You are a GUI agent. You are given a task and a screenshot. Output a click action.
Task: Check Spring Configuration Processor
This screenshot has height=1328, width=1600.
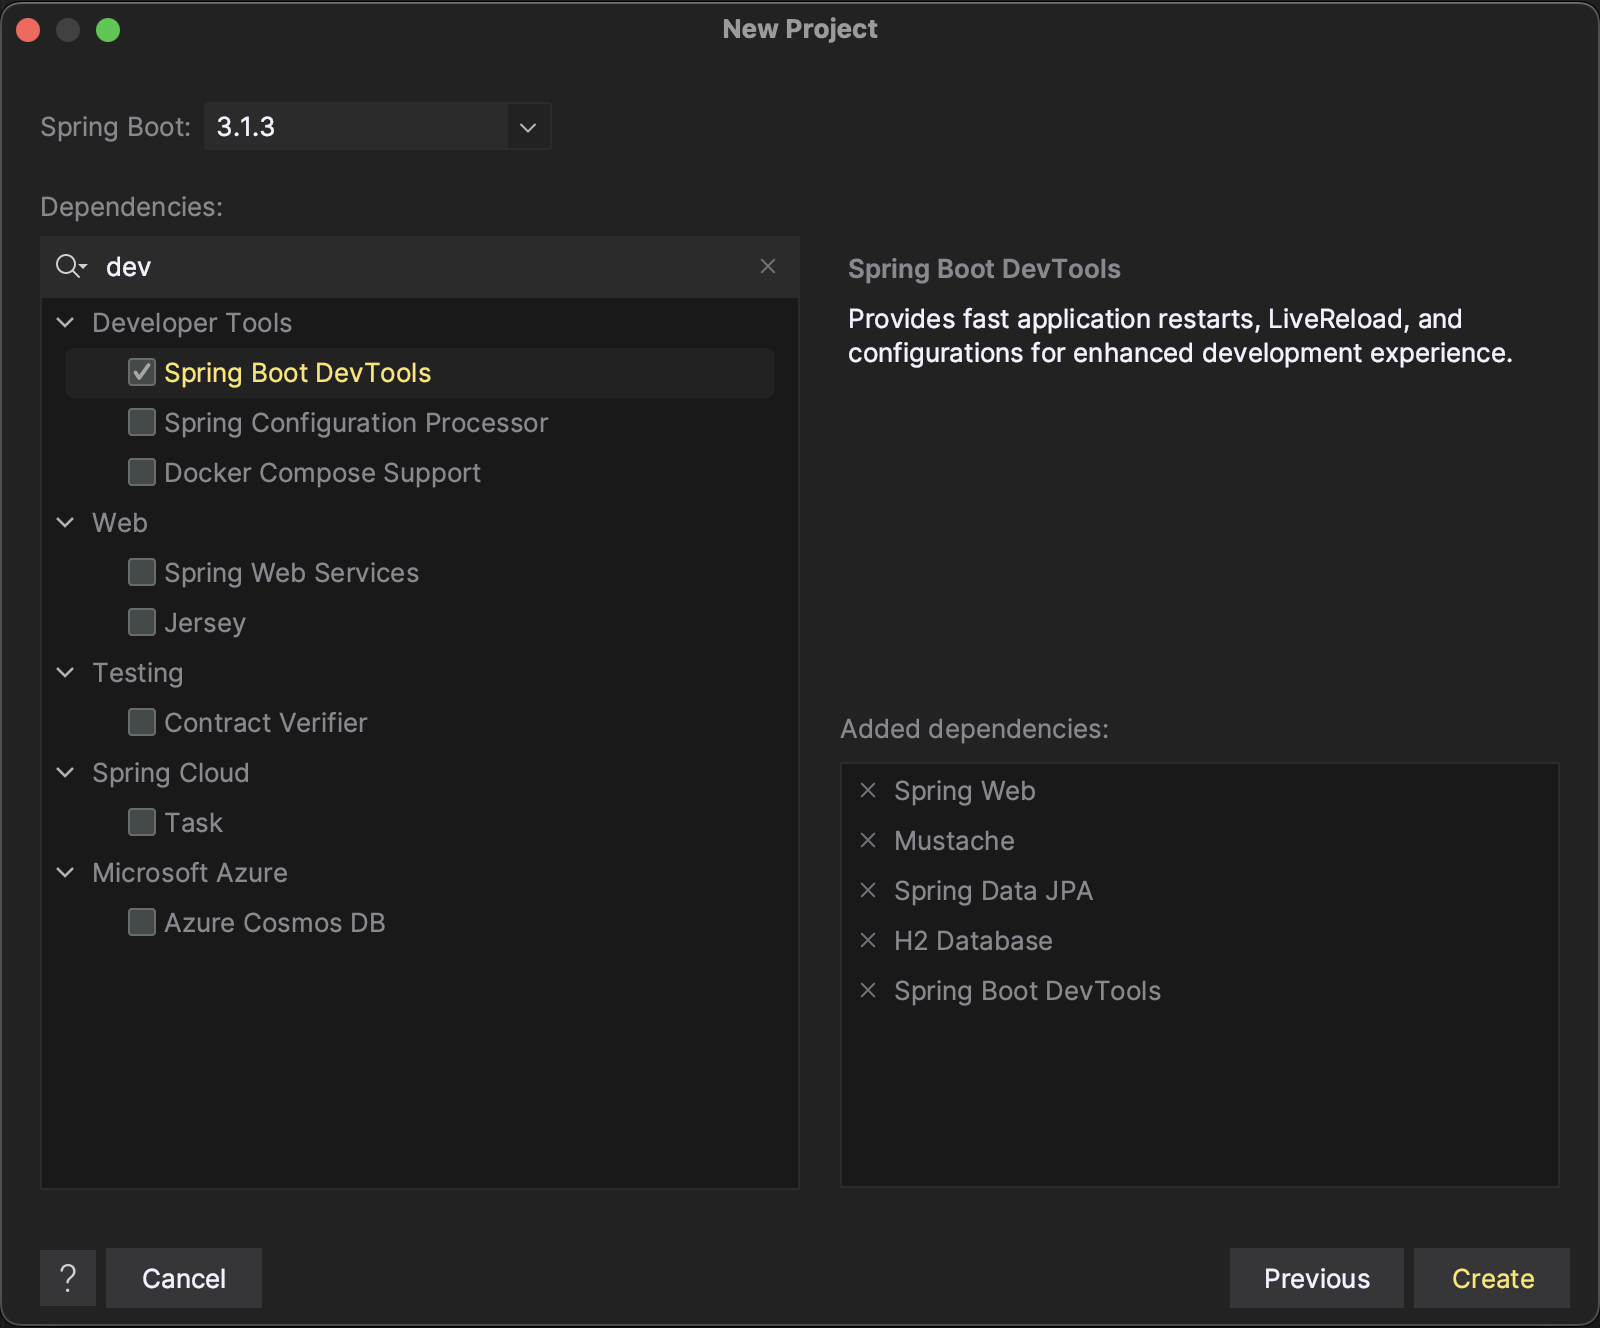pos(142,422)
